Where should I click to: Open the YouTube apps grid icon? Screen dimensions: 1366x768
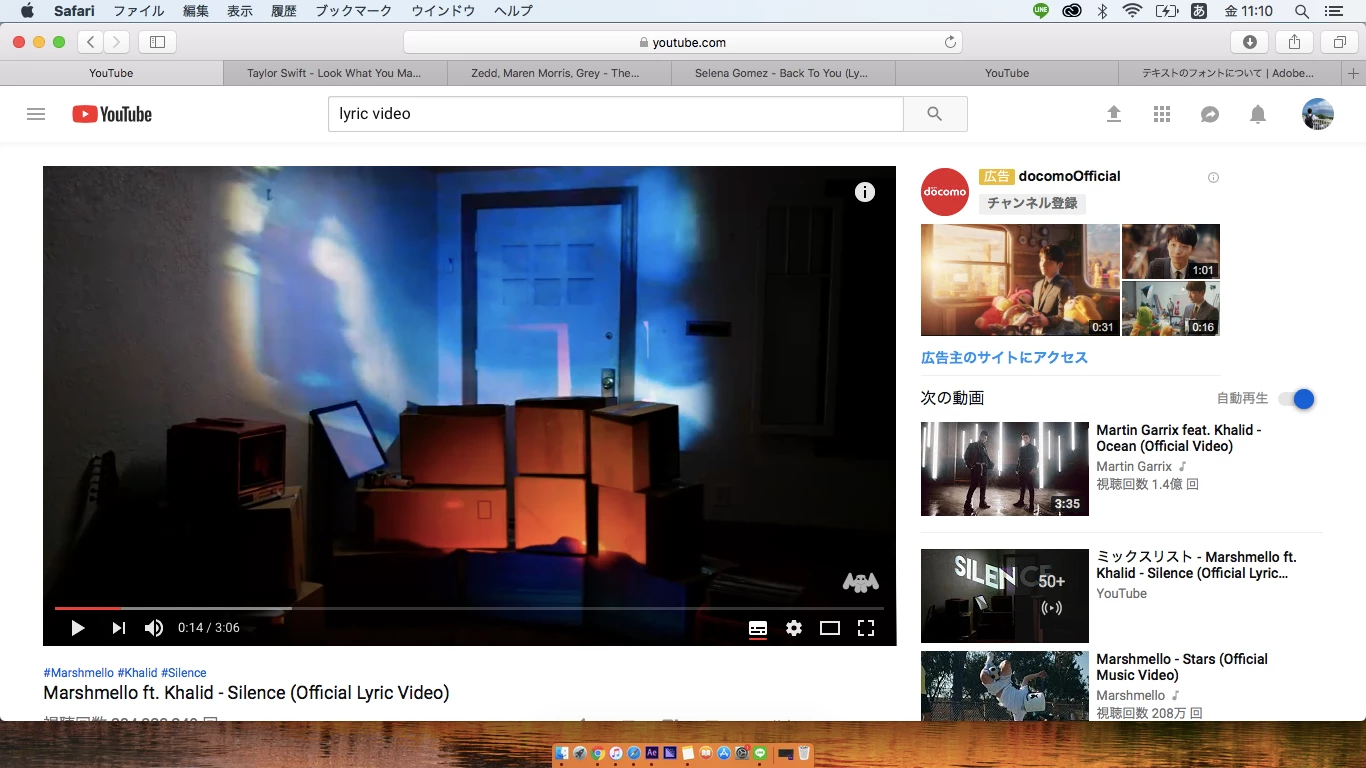(x=1162, y=115)
